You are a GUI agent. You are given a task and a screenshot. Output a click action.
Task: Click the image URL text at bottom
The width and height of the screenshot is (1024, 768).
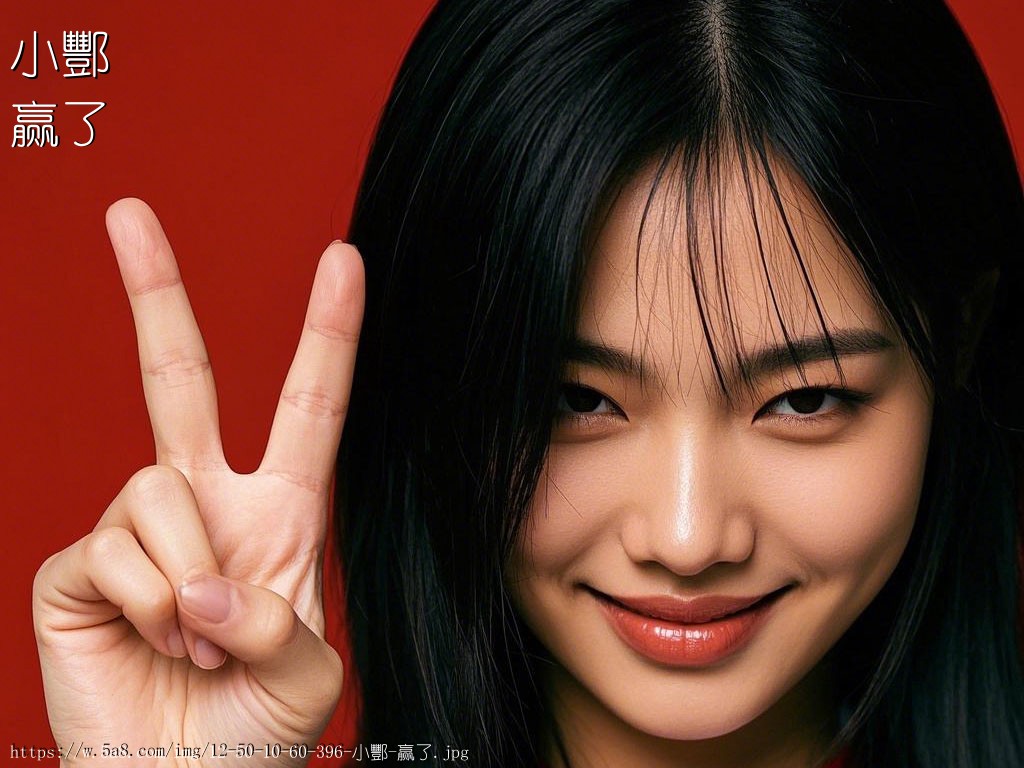(x=238, y=752)
